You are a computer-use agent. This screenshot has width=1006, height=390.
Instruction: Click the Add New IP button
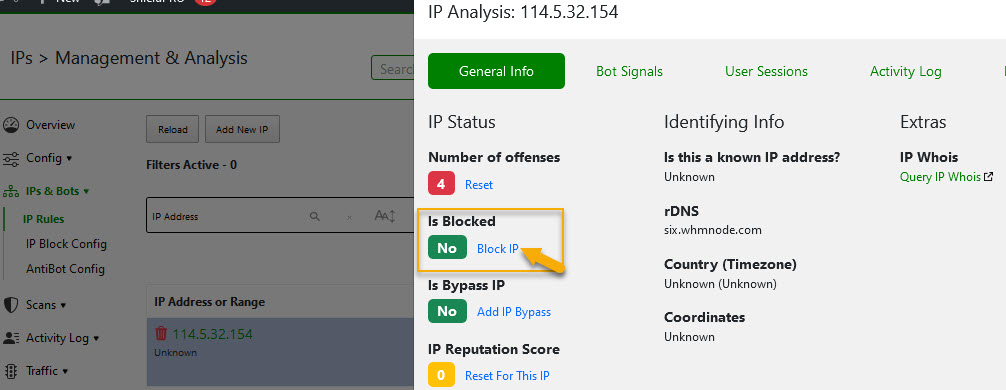(x=242, y=130)
